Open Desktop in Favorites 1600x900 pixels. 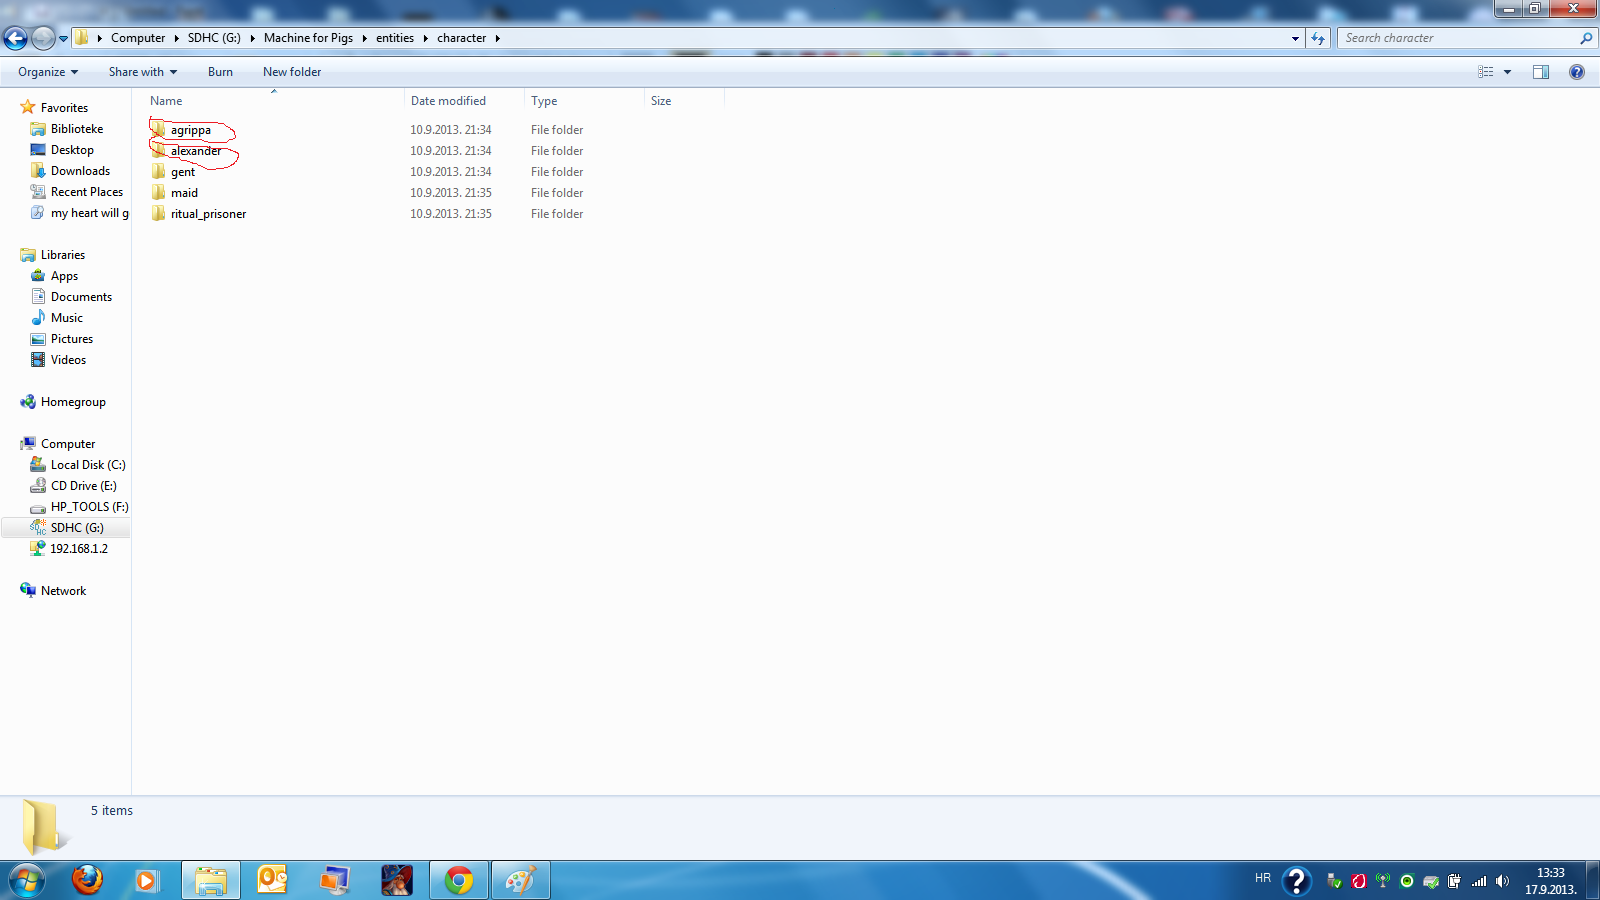[62, 150]
